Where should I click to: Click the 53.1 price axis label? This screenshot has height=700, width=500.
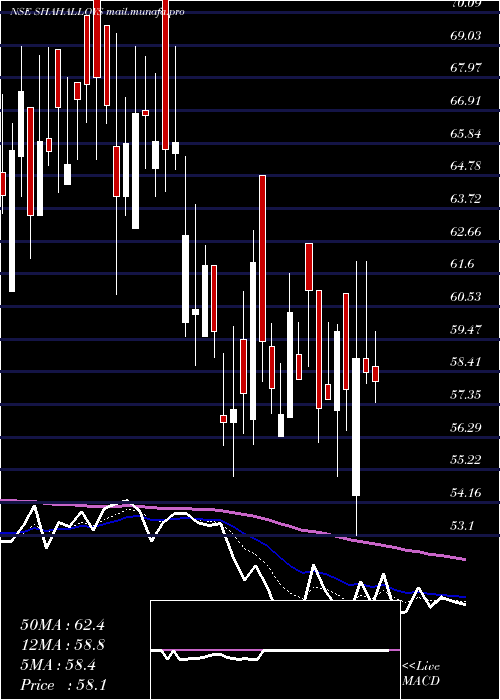point(462,525)
